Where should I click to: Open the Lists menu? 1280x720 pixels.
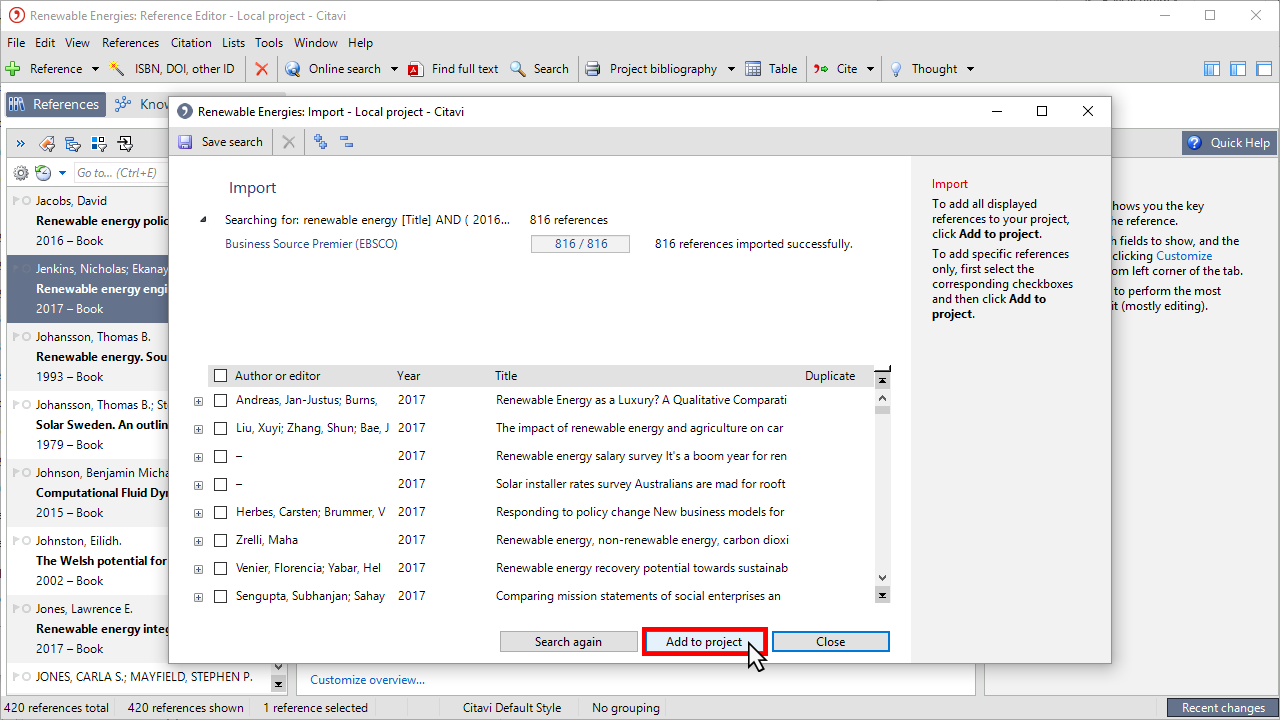point(234,43)
